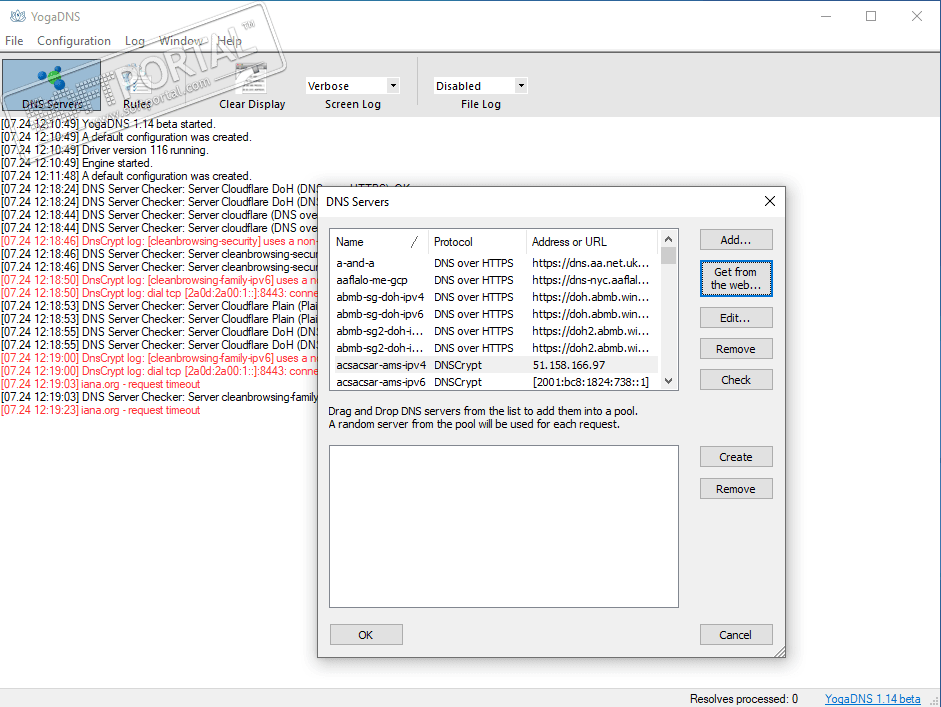The height and width of the screenshot is (707, 941).
Task: Confirm dialog with OK button
Action: (366, 634)
